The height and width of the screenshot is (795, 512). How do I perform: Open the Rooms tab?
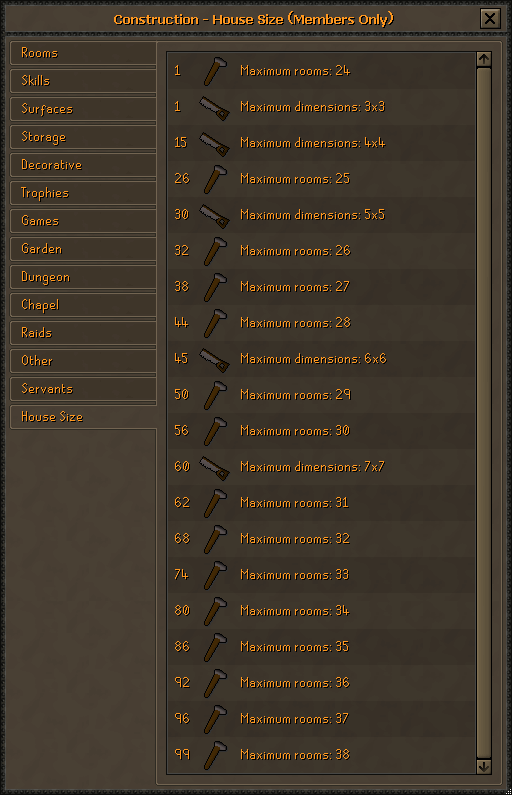tap(83, 53)
